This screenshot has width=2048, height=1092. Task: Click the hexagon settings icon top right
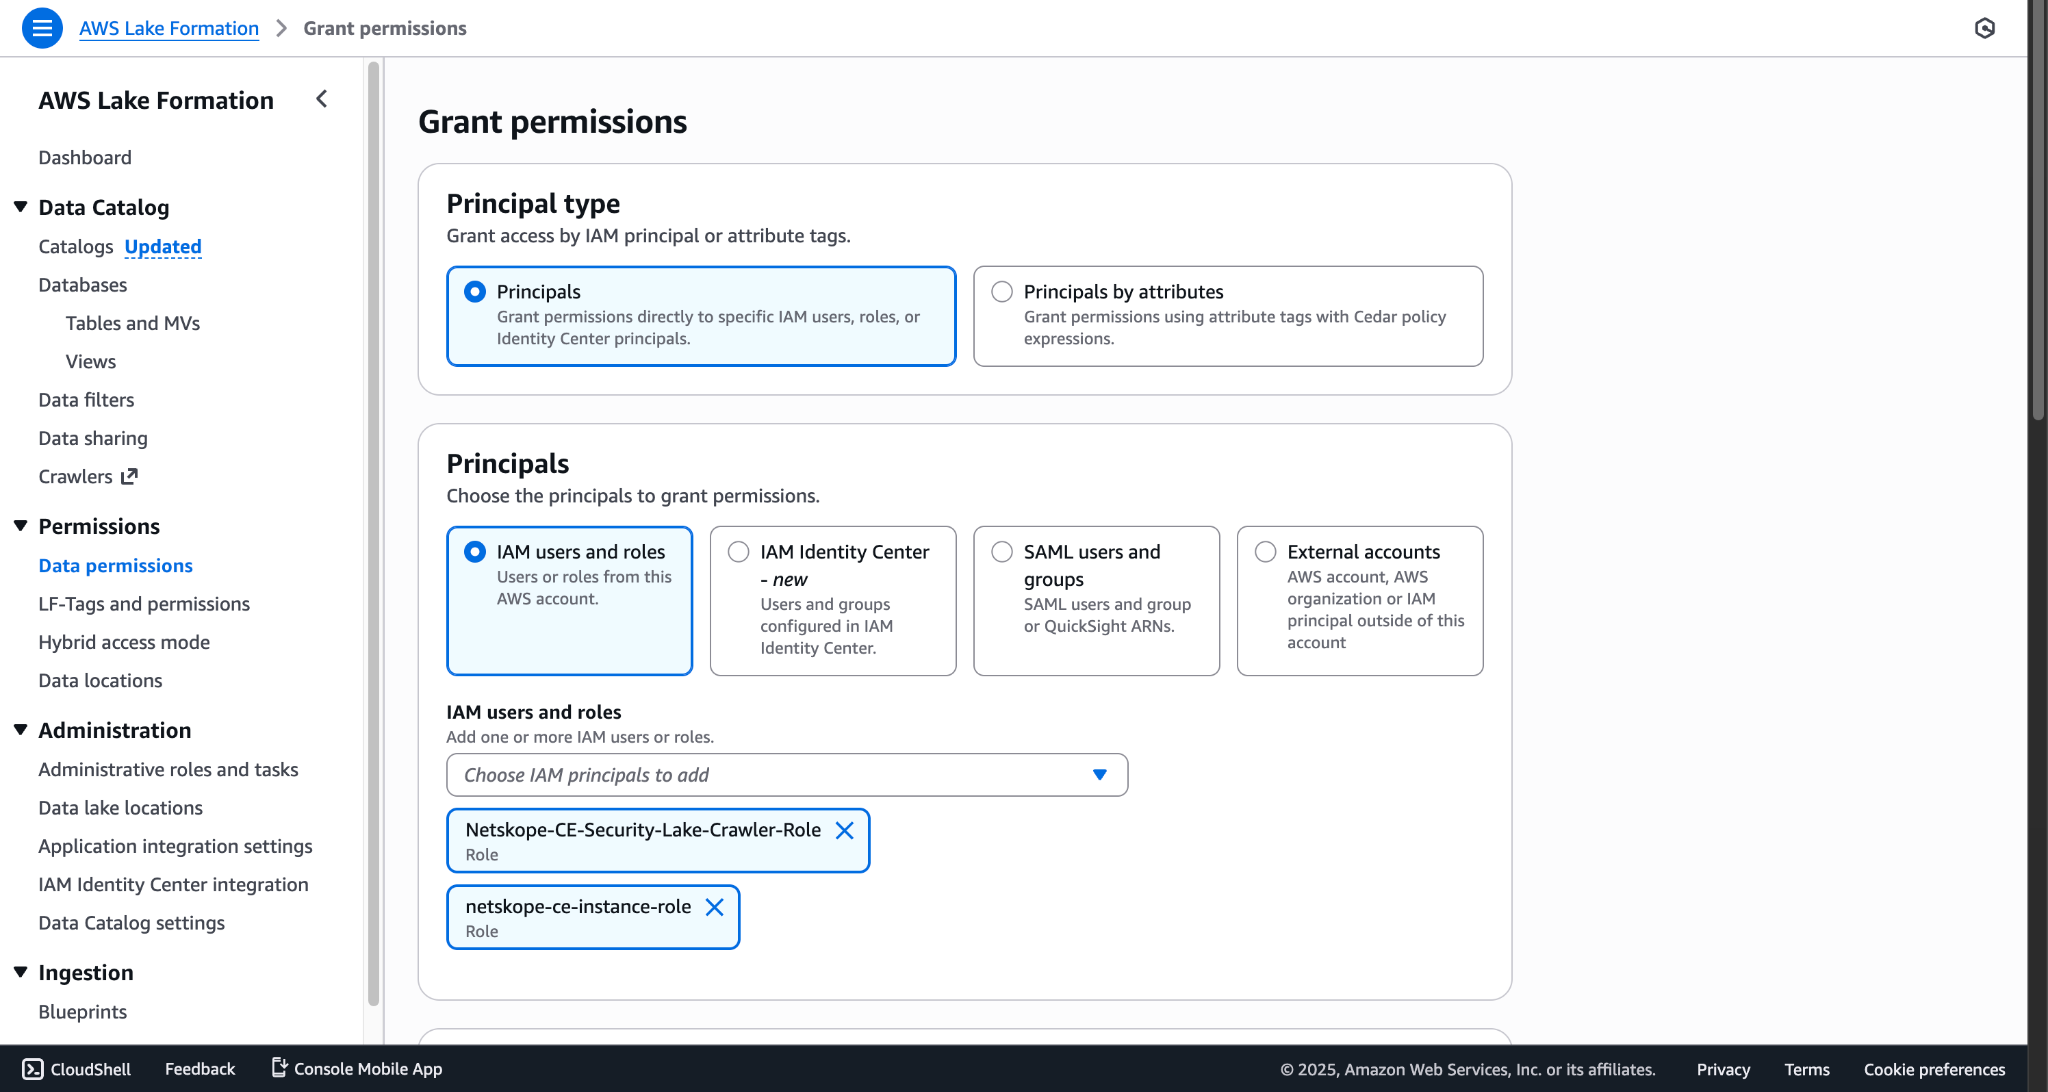coord(1985,28)
